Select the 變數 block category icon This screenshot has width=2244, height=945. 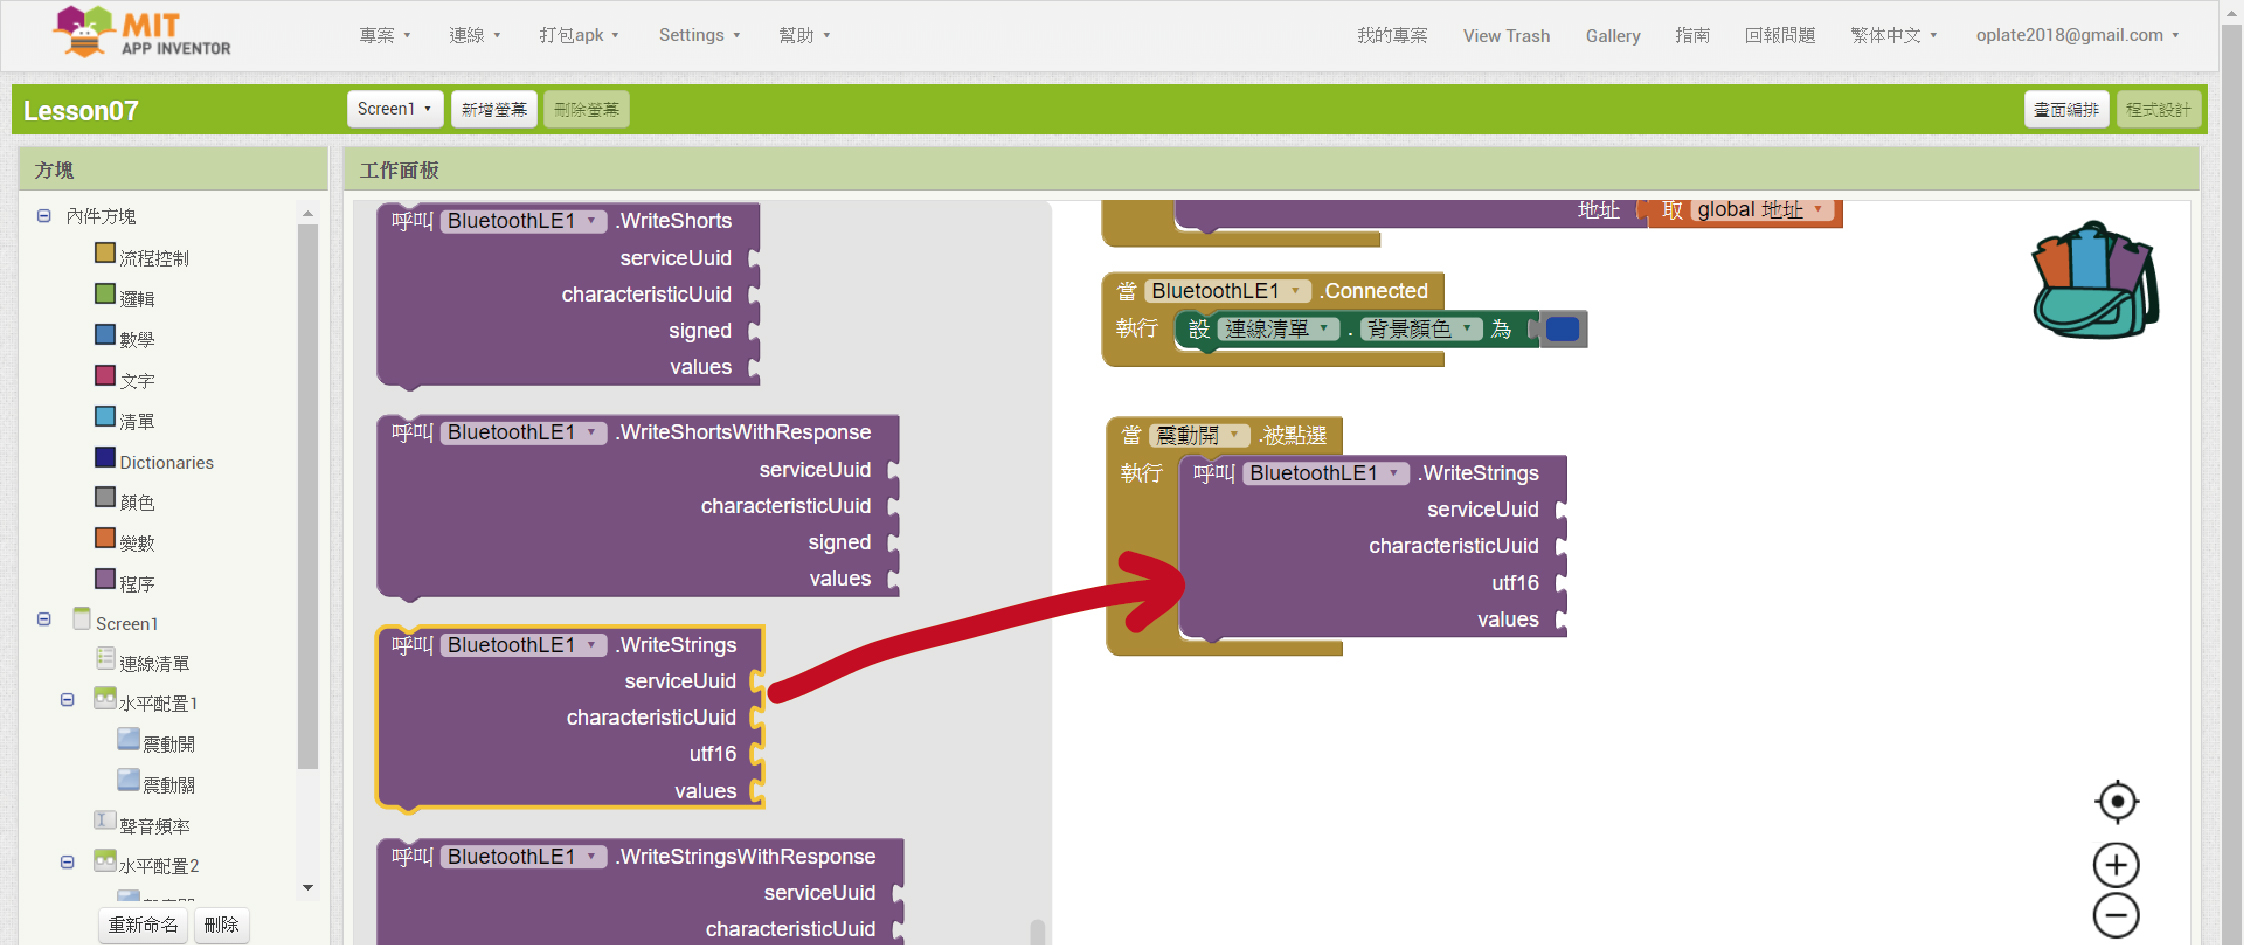tap(105, 538)
